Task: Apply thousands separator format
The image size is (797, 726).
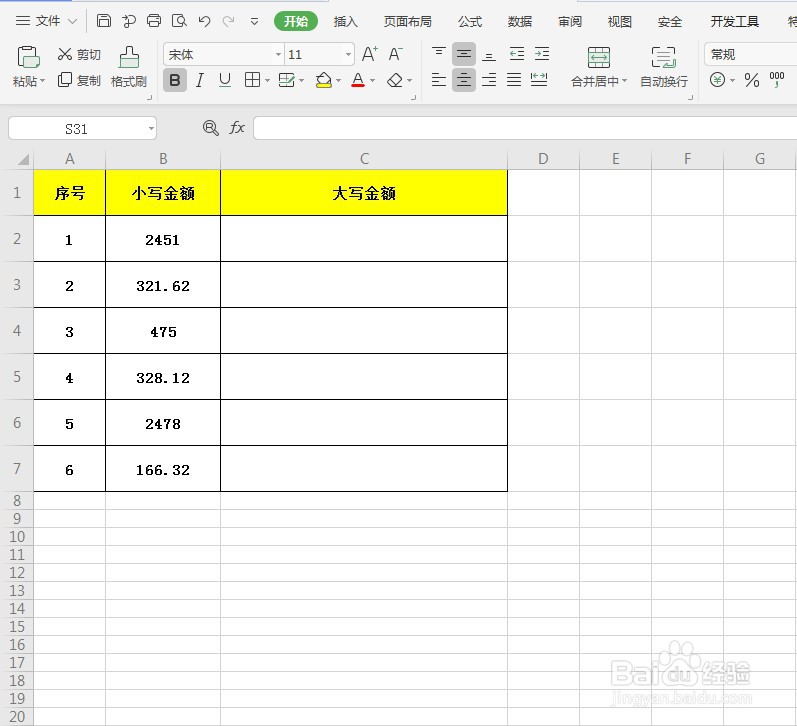Action: [x=777, y=80]
